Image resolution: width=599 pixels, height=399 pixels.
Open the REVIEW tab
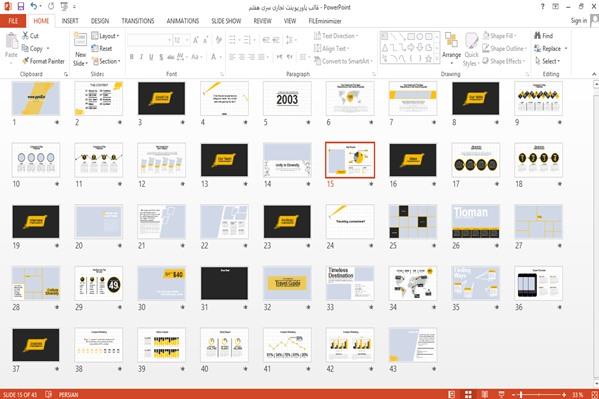click(x=262, y=21)
